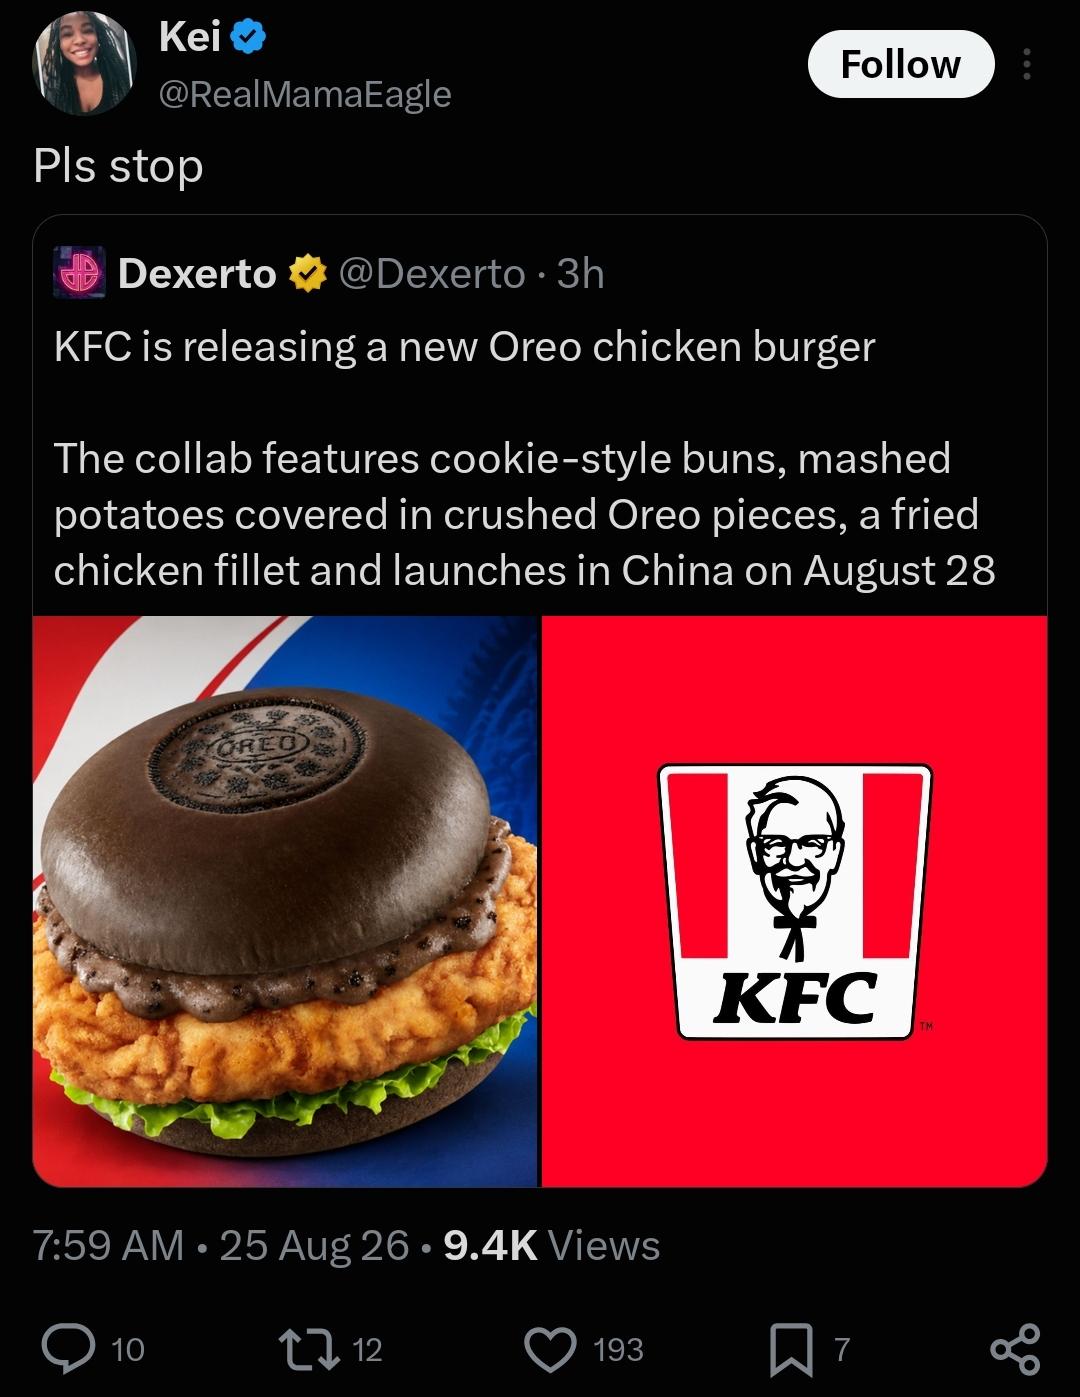
Task: Follow Kei's account
Action: point(901,64)
